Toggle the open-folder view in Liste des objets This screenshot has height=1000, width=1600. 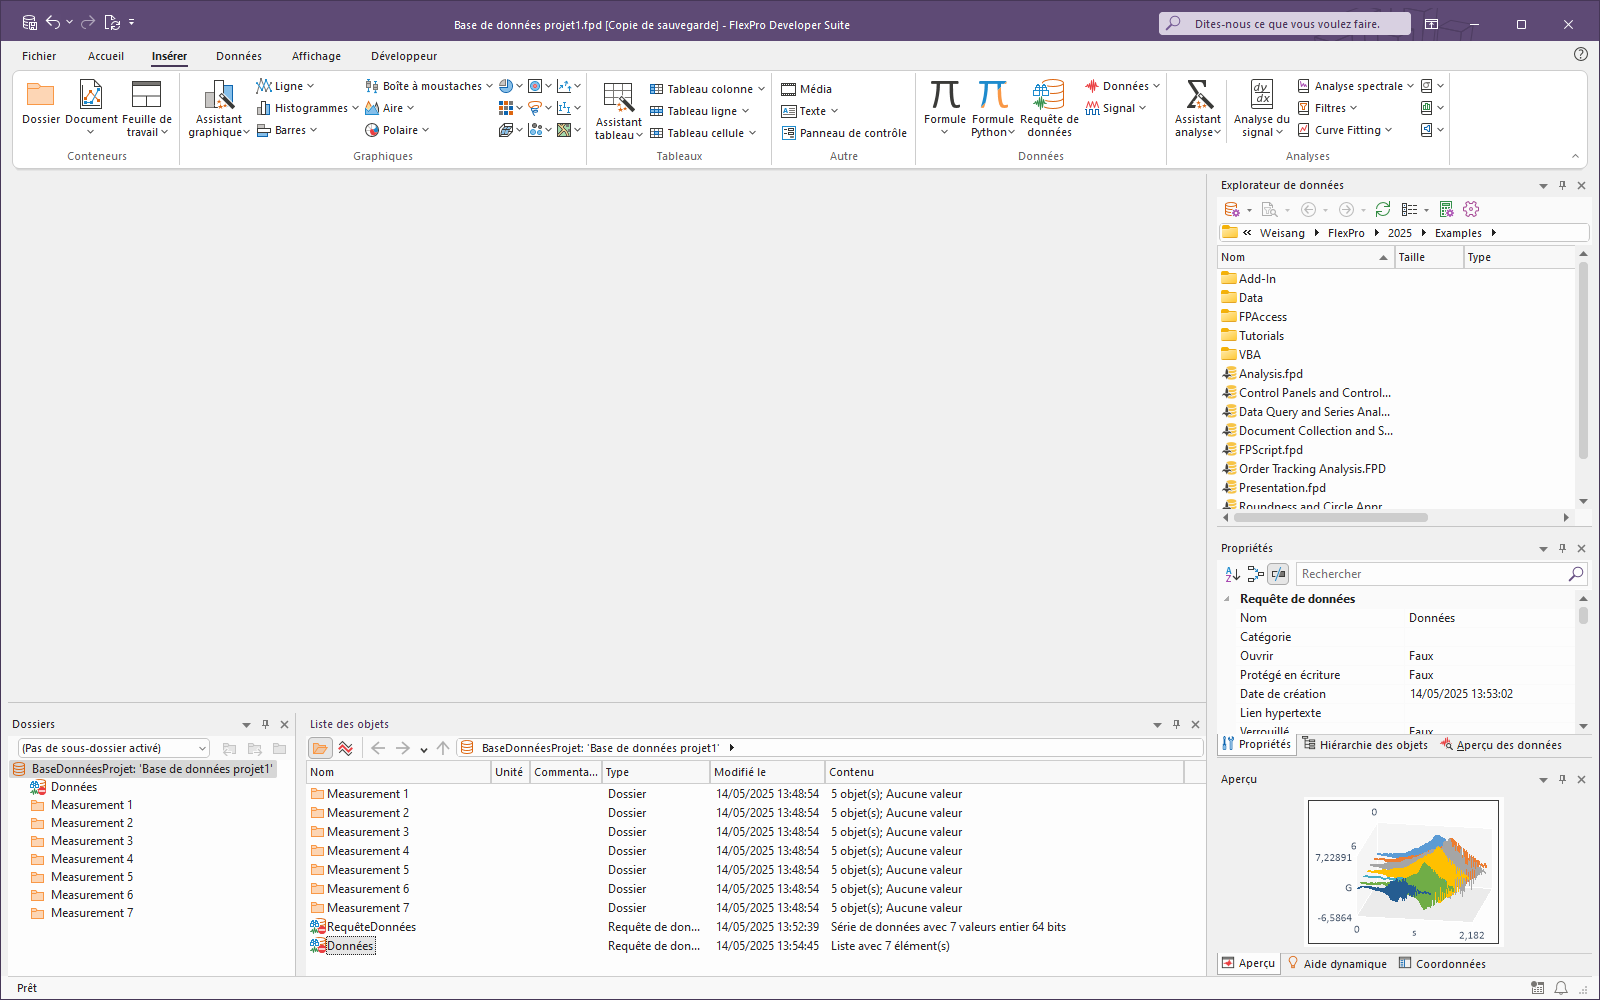(320, 748)
